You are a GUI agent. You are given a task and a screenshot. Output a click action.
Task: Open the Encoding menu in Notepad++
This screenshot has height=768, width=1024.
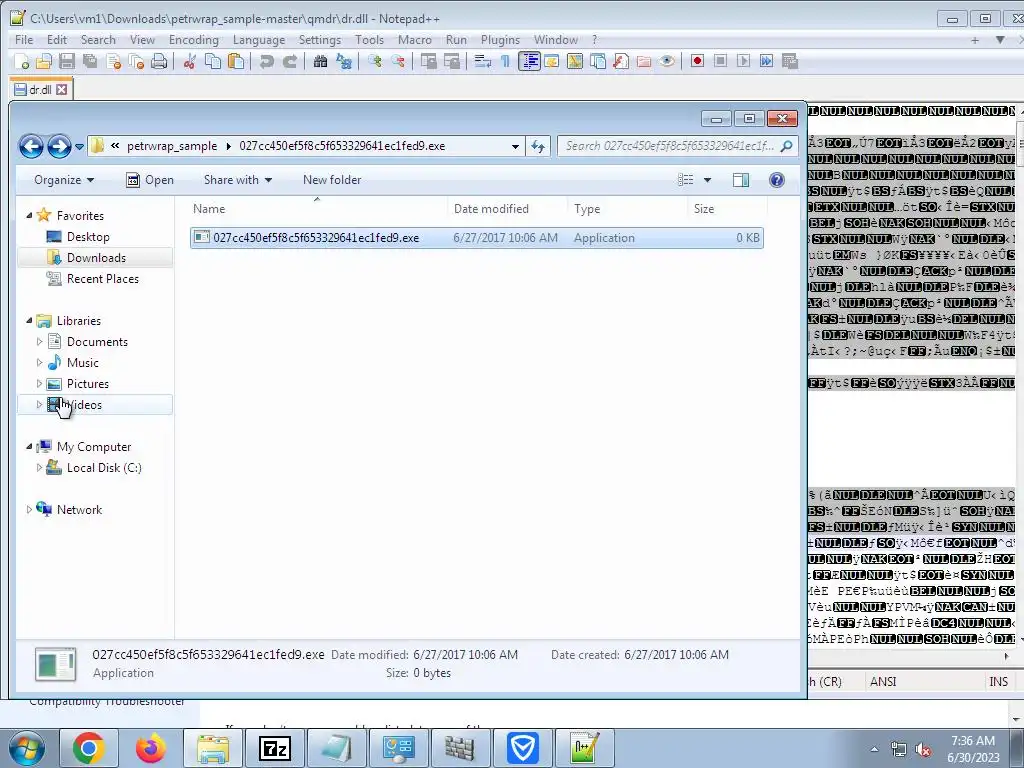pyautogui.click(x=193, y=40)
